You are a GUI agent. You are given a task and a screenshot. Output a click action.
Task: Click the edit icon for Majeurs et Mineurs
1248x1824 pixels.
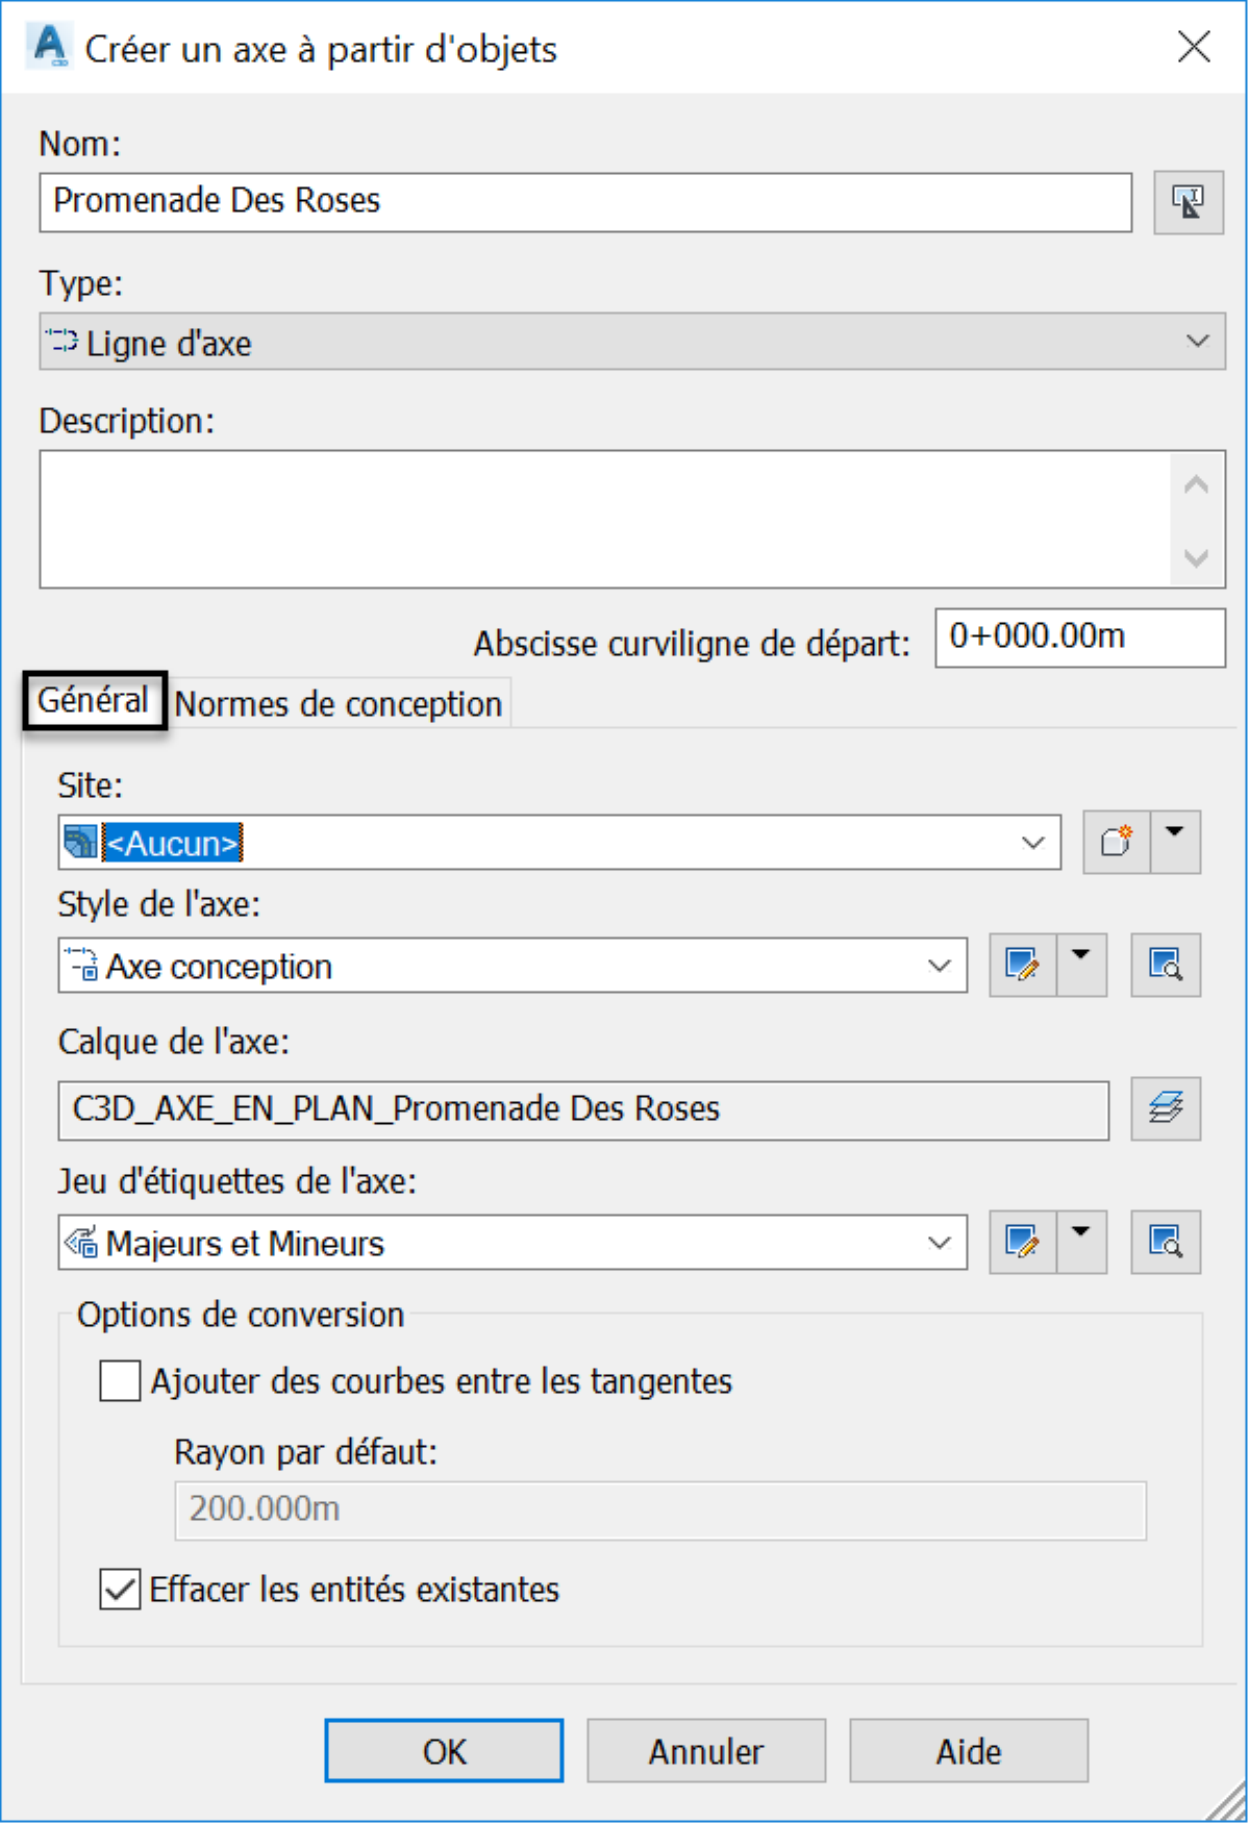pyautogui.click(x=1022, y=1242)
